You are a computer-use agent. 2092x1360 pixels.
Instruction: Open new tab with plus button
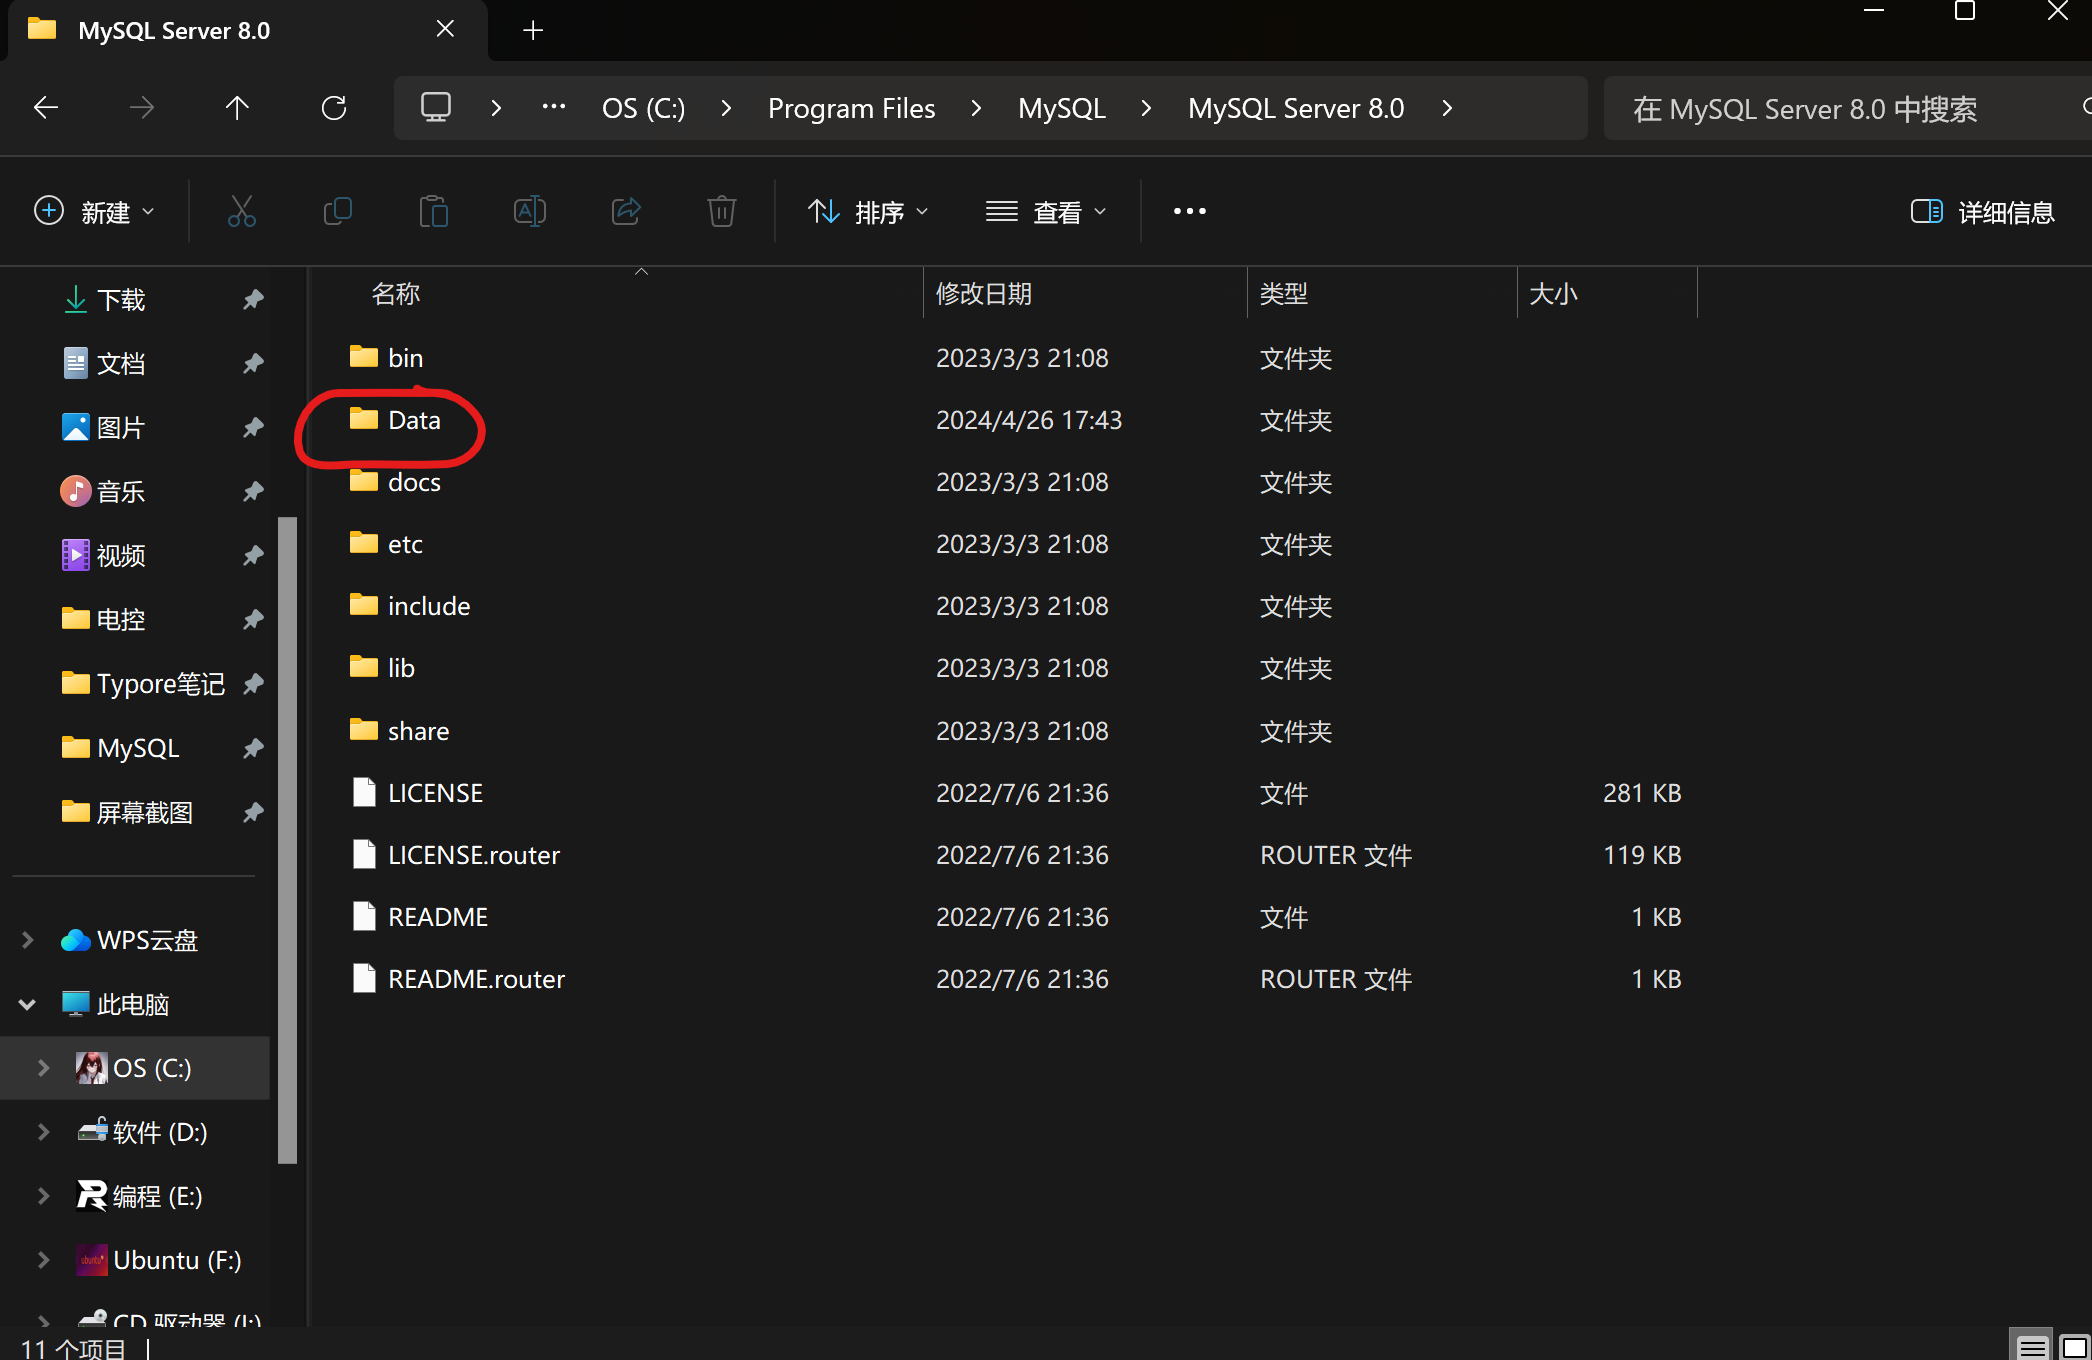pyautogui.click(x=533, y=31)
